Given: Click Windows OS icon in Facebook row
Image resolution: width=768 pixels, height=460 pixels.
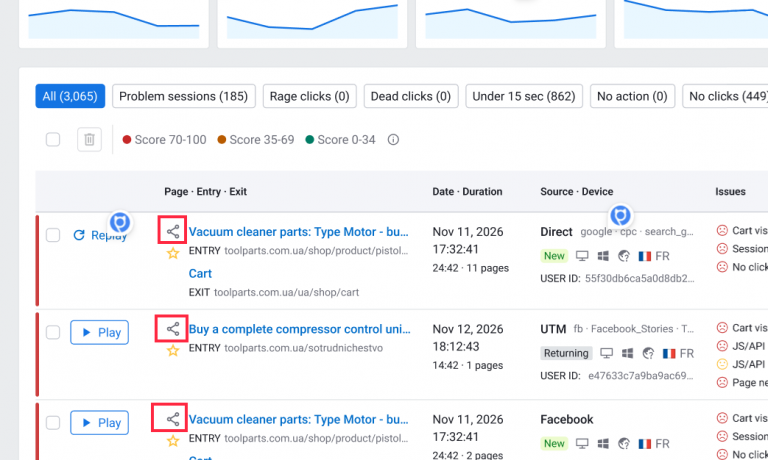Looking at the screenshot, I should click(x=603, y=443).
